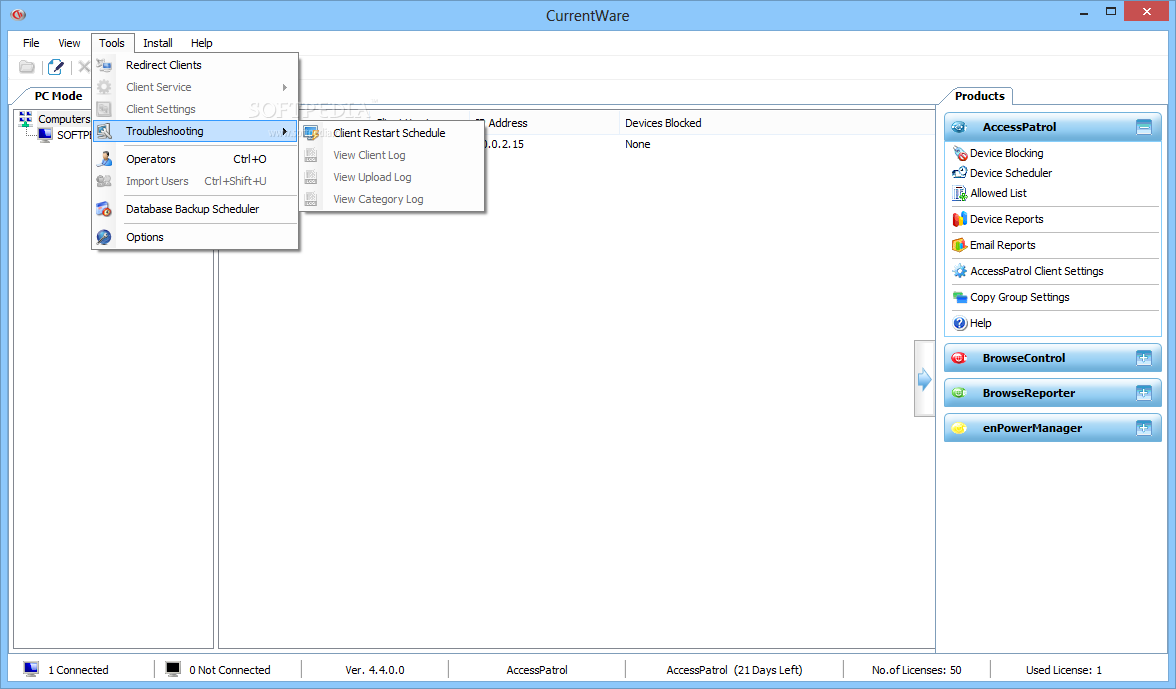The height and width of the screenshot is (689, 1176).
Task: Expand the BrowseControl panel
Action: [1143, 358]
